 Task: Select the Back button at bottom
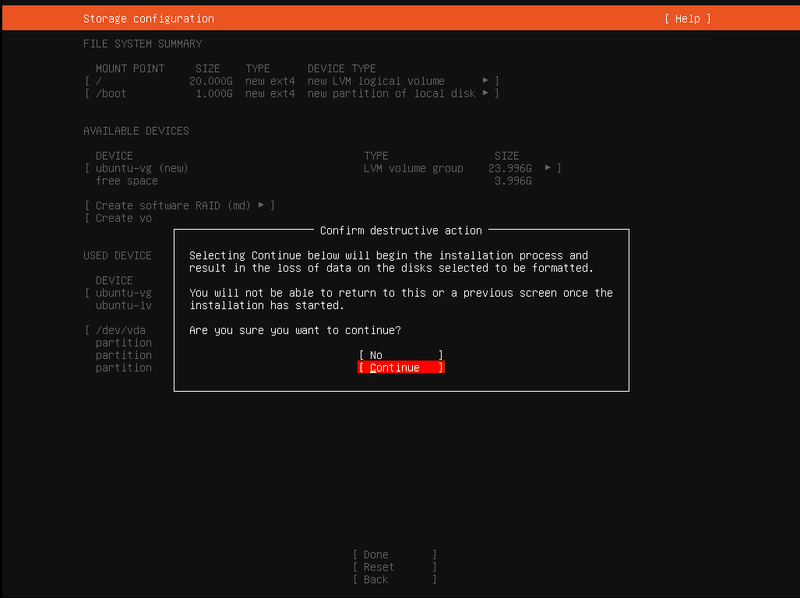[395, 580]
